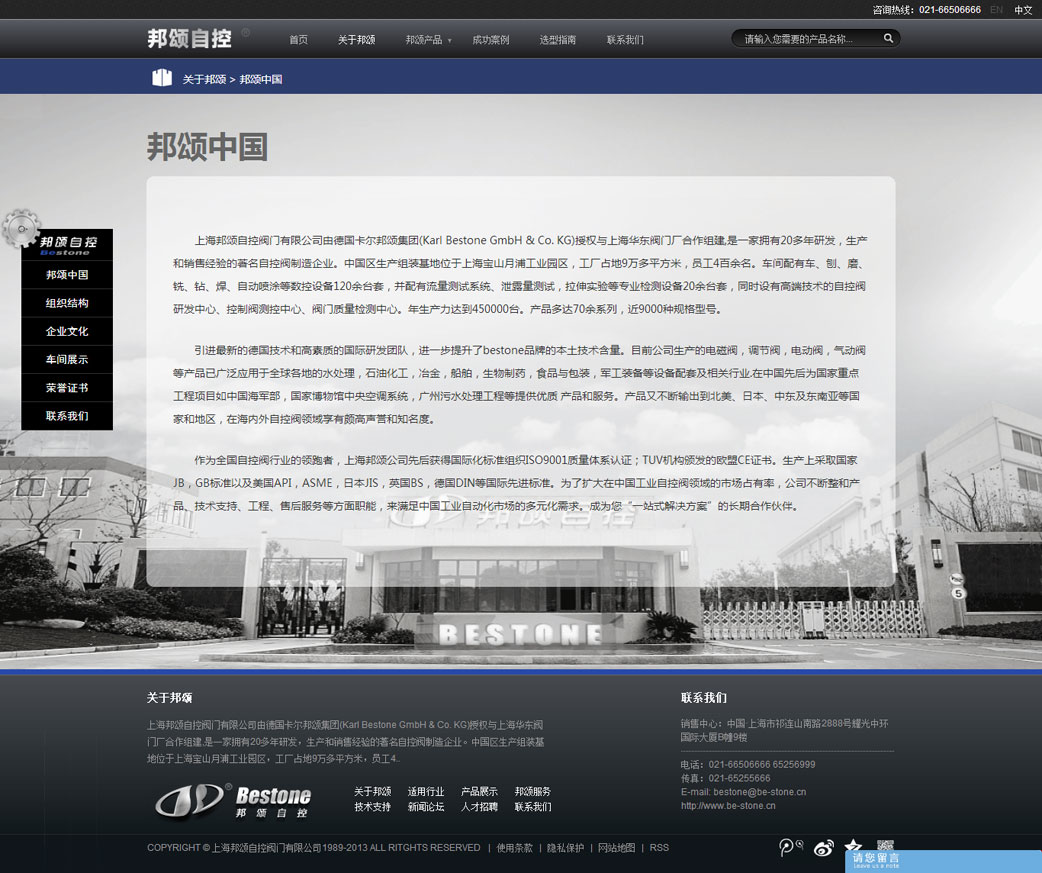Select 荣誉证书 in the sidebar menu
This screenshot has height=873, width=1042.
[x=67, y=387]
